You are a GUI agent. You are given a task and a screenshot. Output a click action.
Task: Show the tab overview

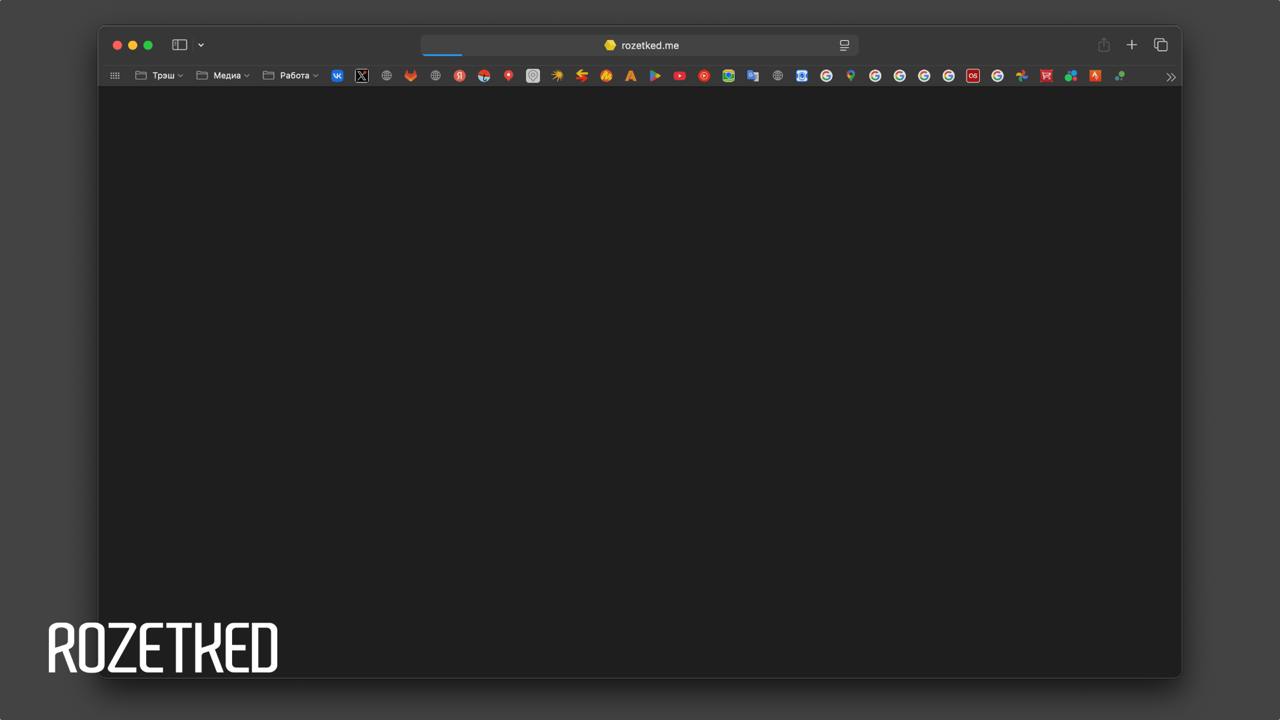(x=1161, y=45)
